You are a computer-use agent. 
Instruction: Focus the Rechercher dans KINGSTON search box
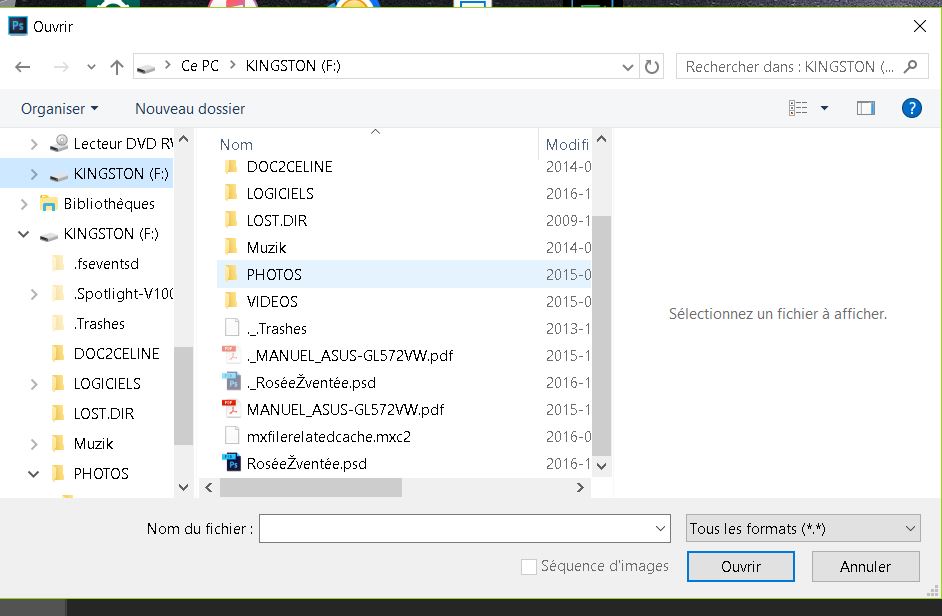[802, 66]
